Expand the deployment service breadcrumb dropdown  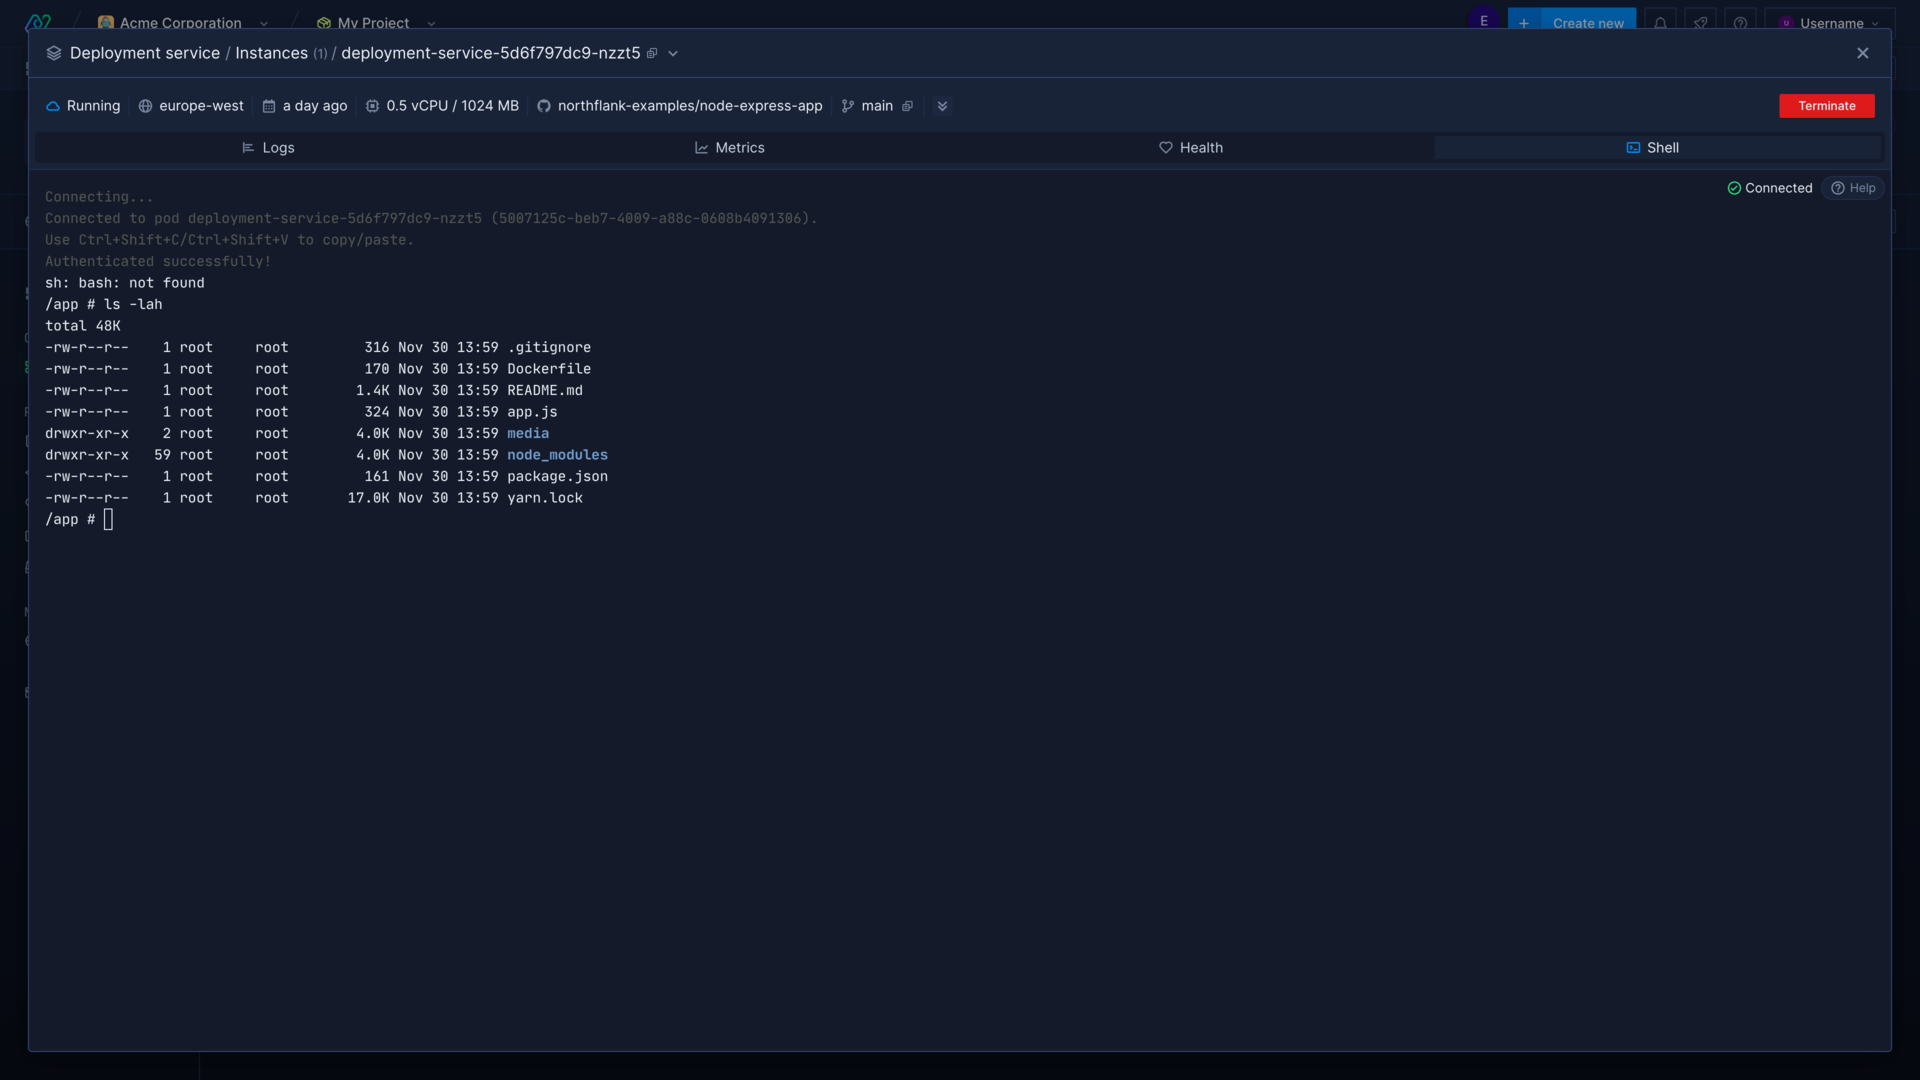pos(673,53)
